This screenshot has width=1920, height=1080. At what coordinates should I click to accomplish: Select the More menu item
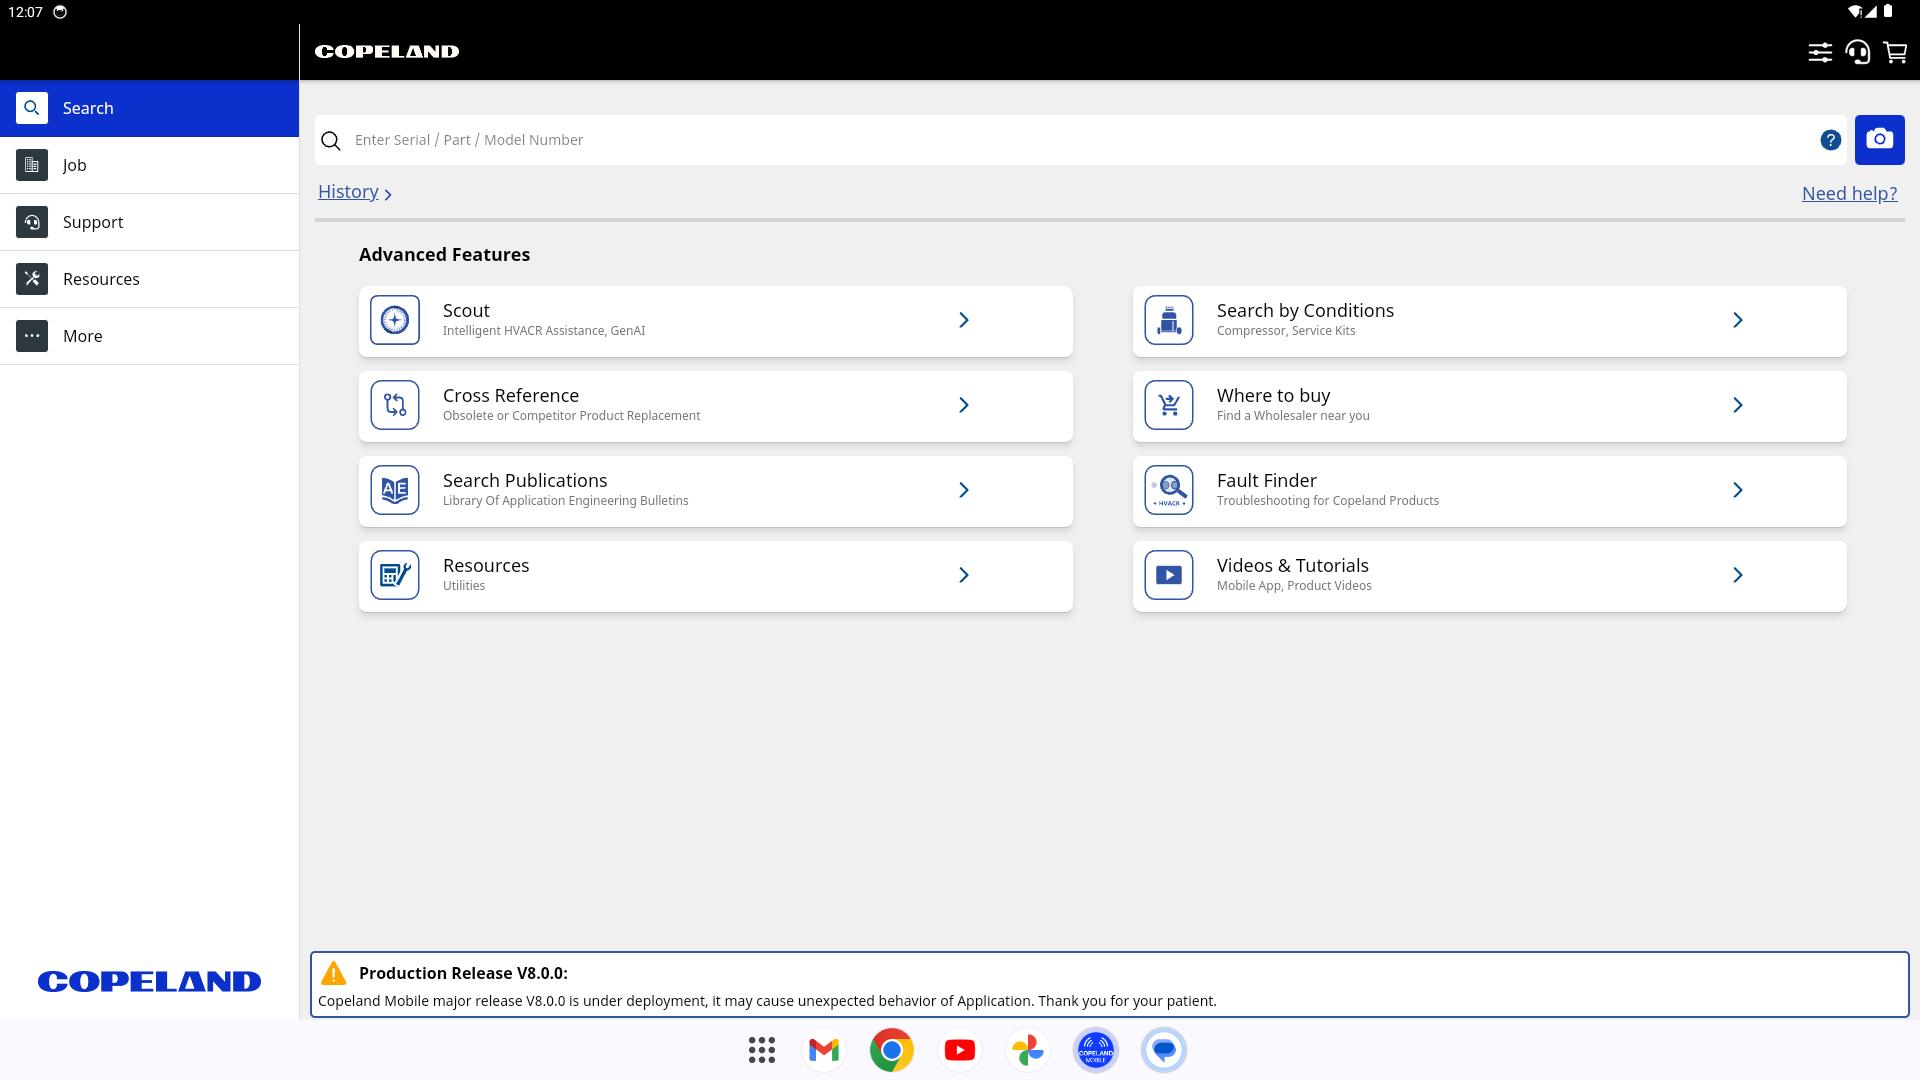(x=150, y=336)
